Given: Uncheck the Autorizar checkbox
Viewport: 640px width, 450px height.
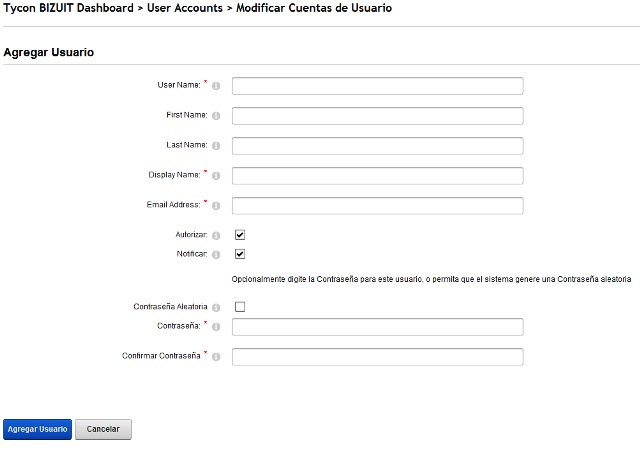Looking at the screenshot, I should point(240,235).
